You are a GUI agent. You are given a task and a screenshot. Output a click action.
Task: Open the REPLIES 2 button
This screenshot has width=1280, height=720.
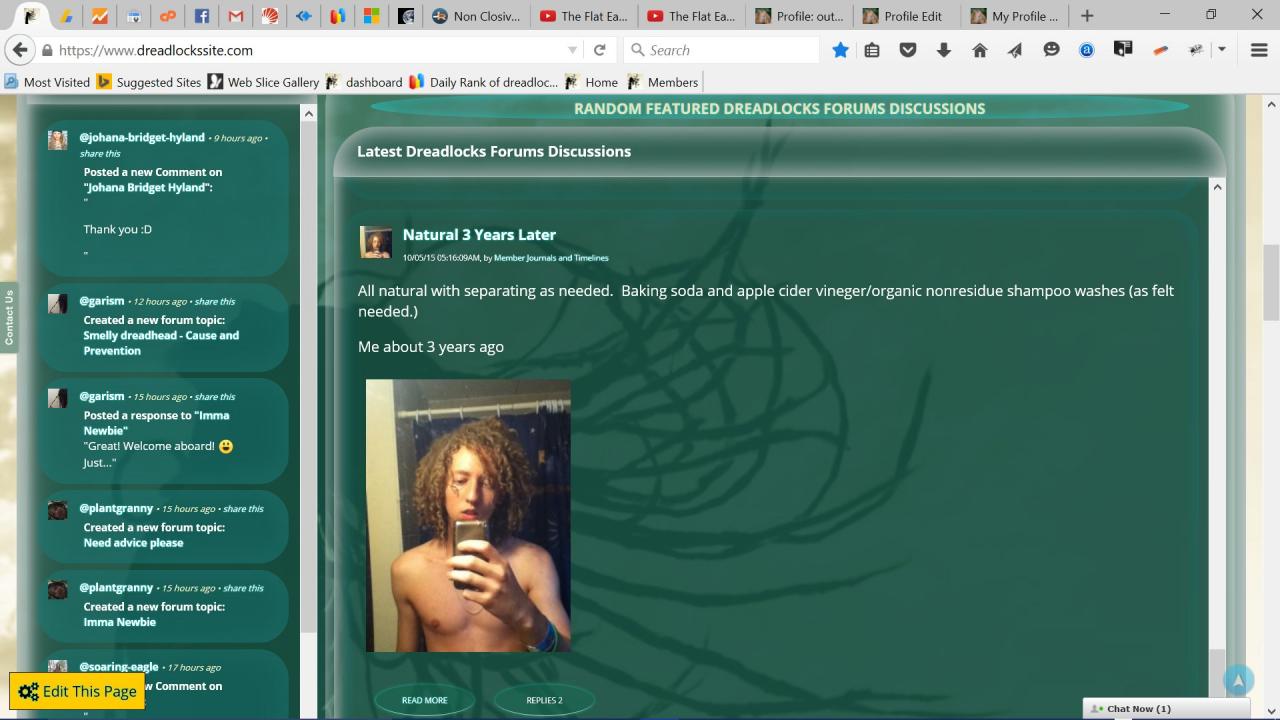544,700
